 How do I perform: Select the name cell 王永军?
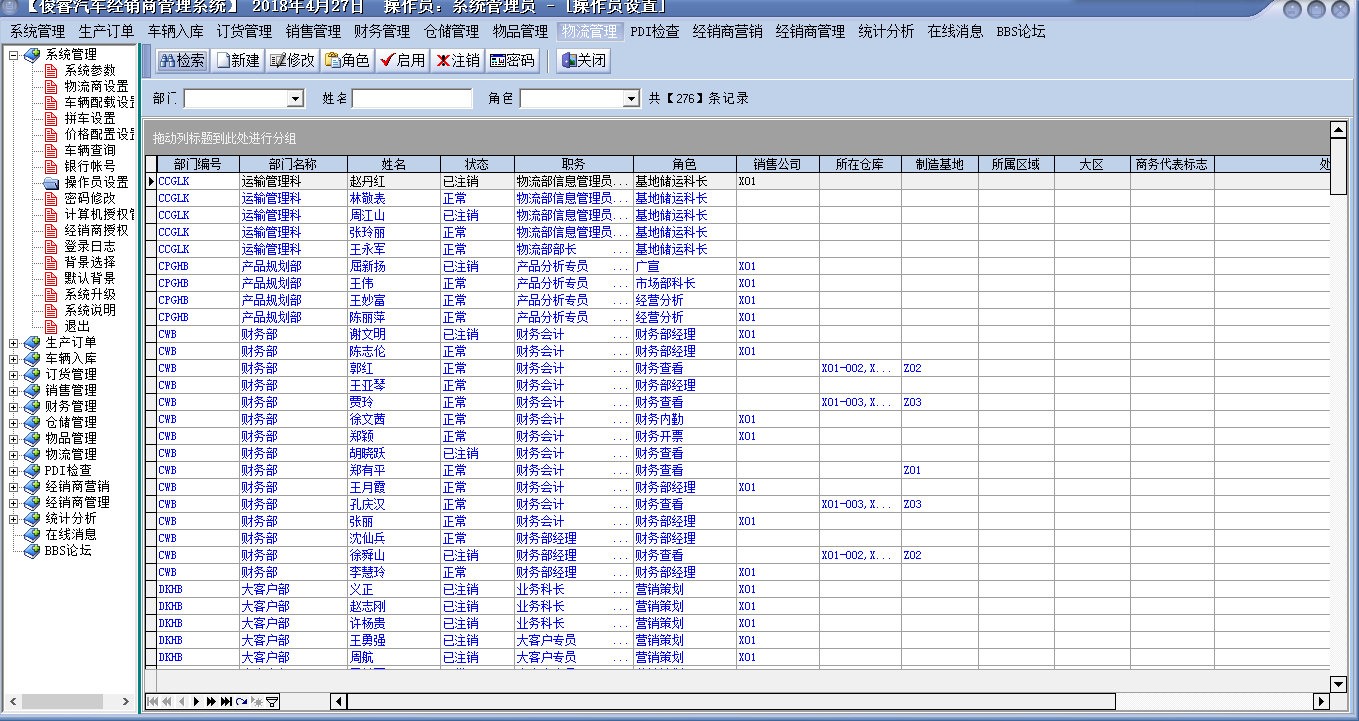(x=393, y=249)
